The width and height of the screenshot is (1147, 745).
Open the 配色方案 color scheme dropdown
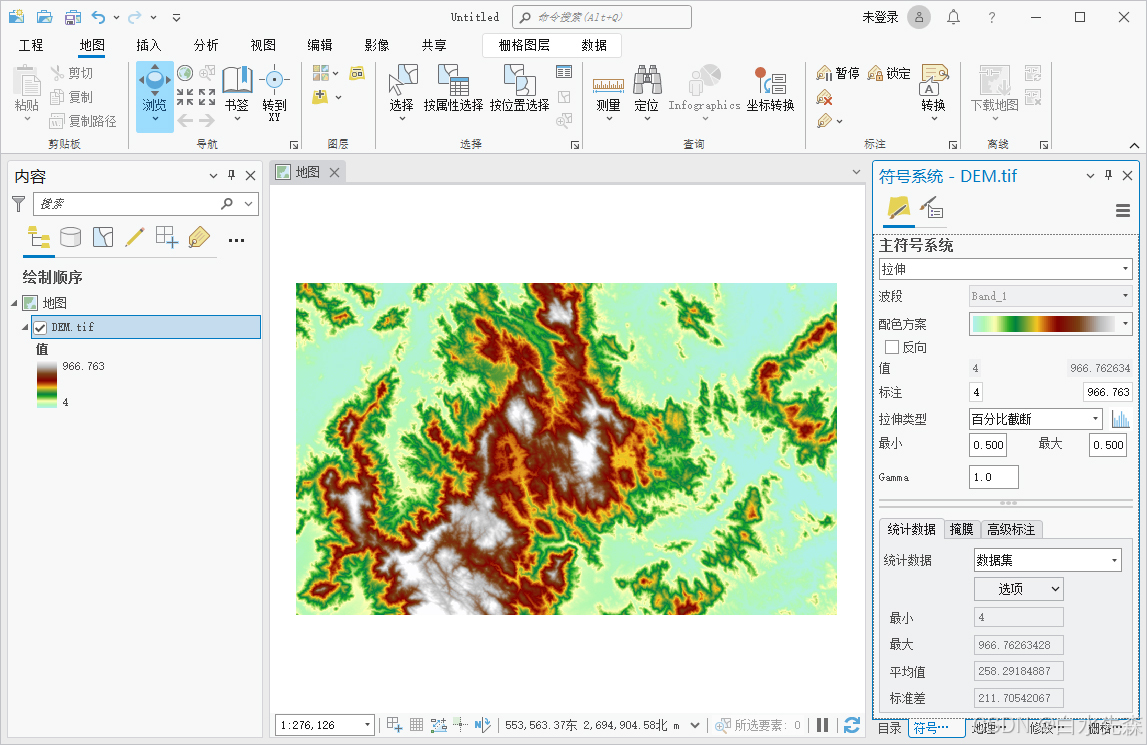(x=1050, y=323)
